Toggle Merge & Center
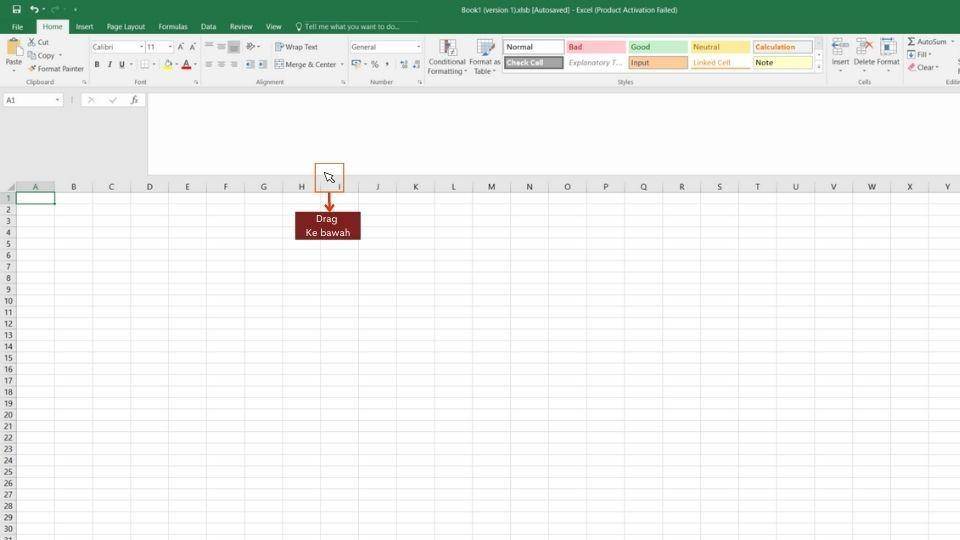The height and width of the screenshot is (540, 960). [x=306, y=64]
